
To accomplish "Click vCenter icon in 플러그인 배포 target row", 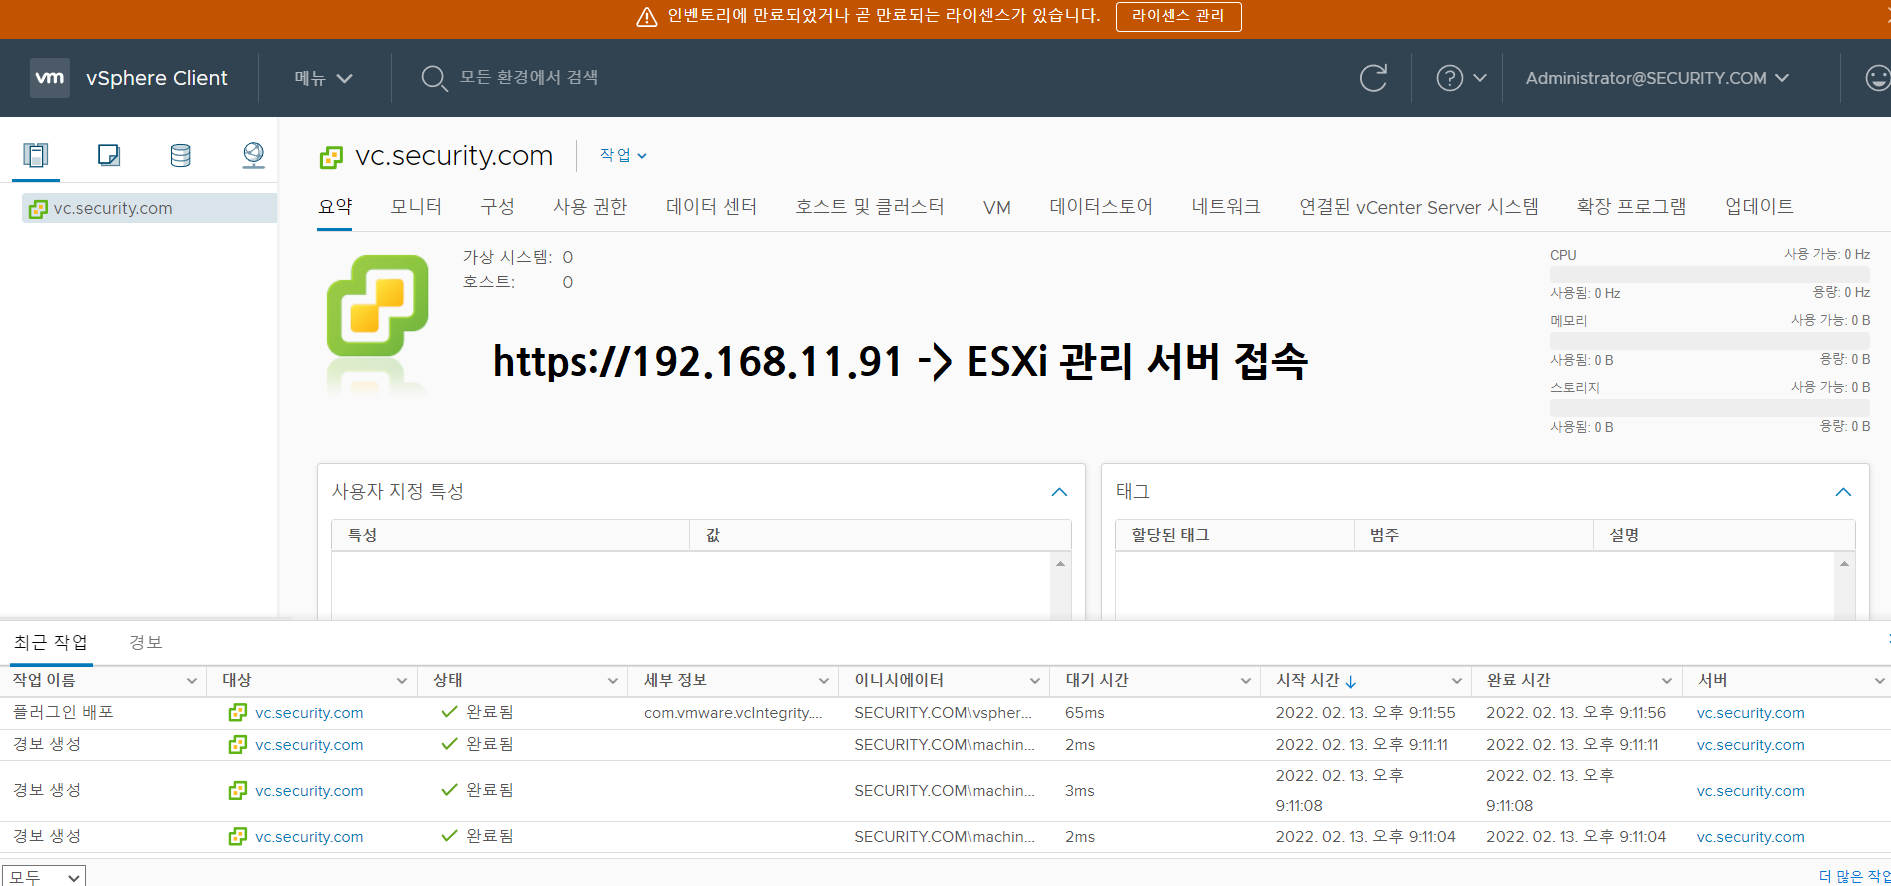I will pos(238,713).
